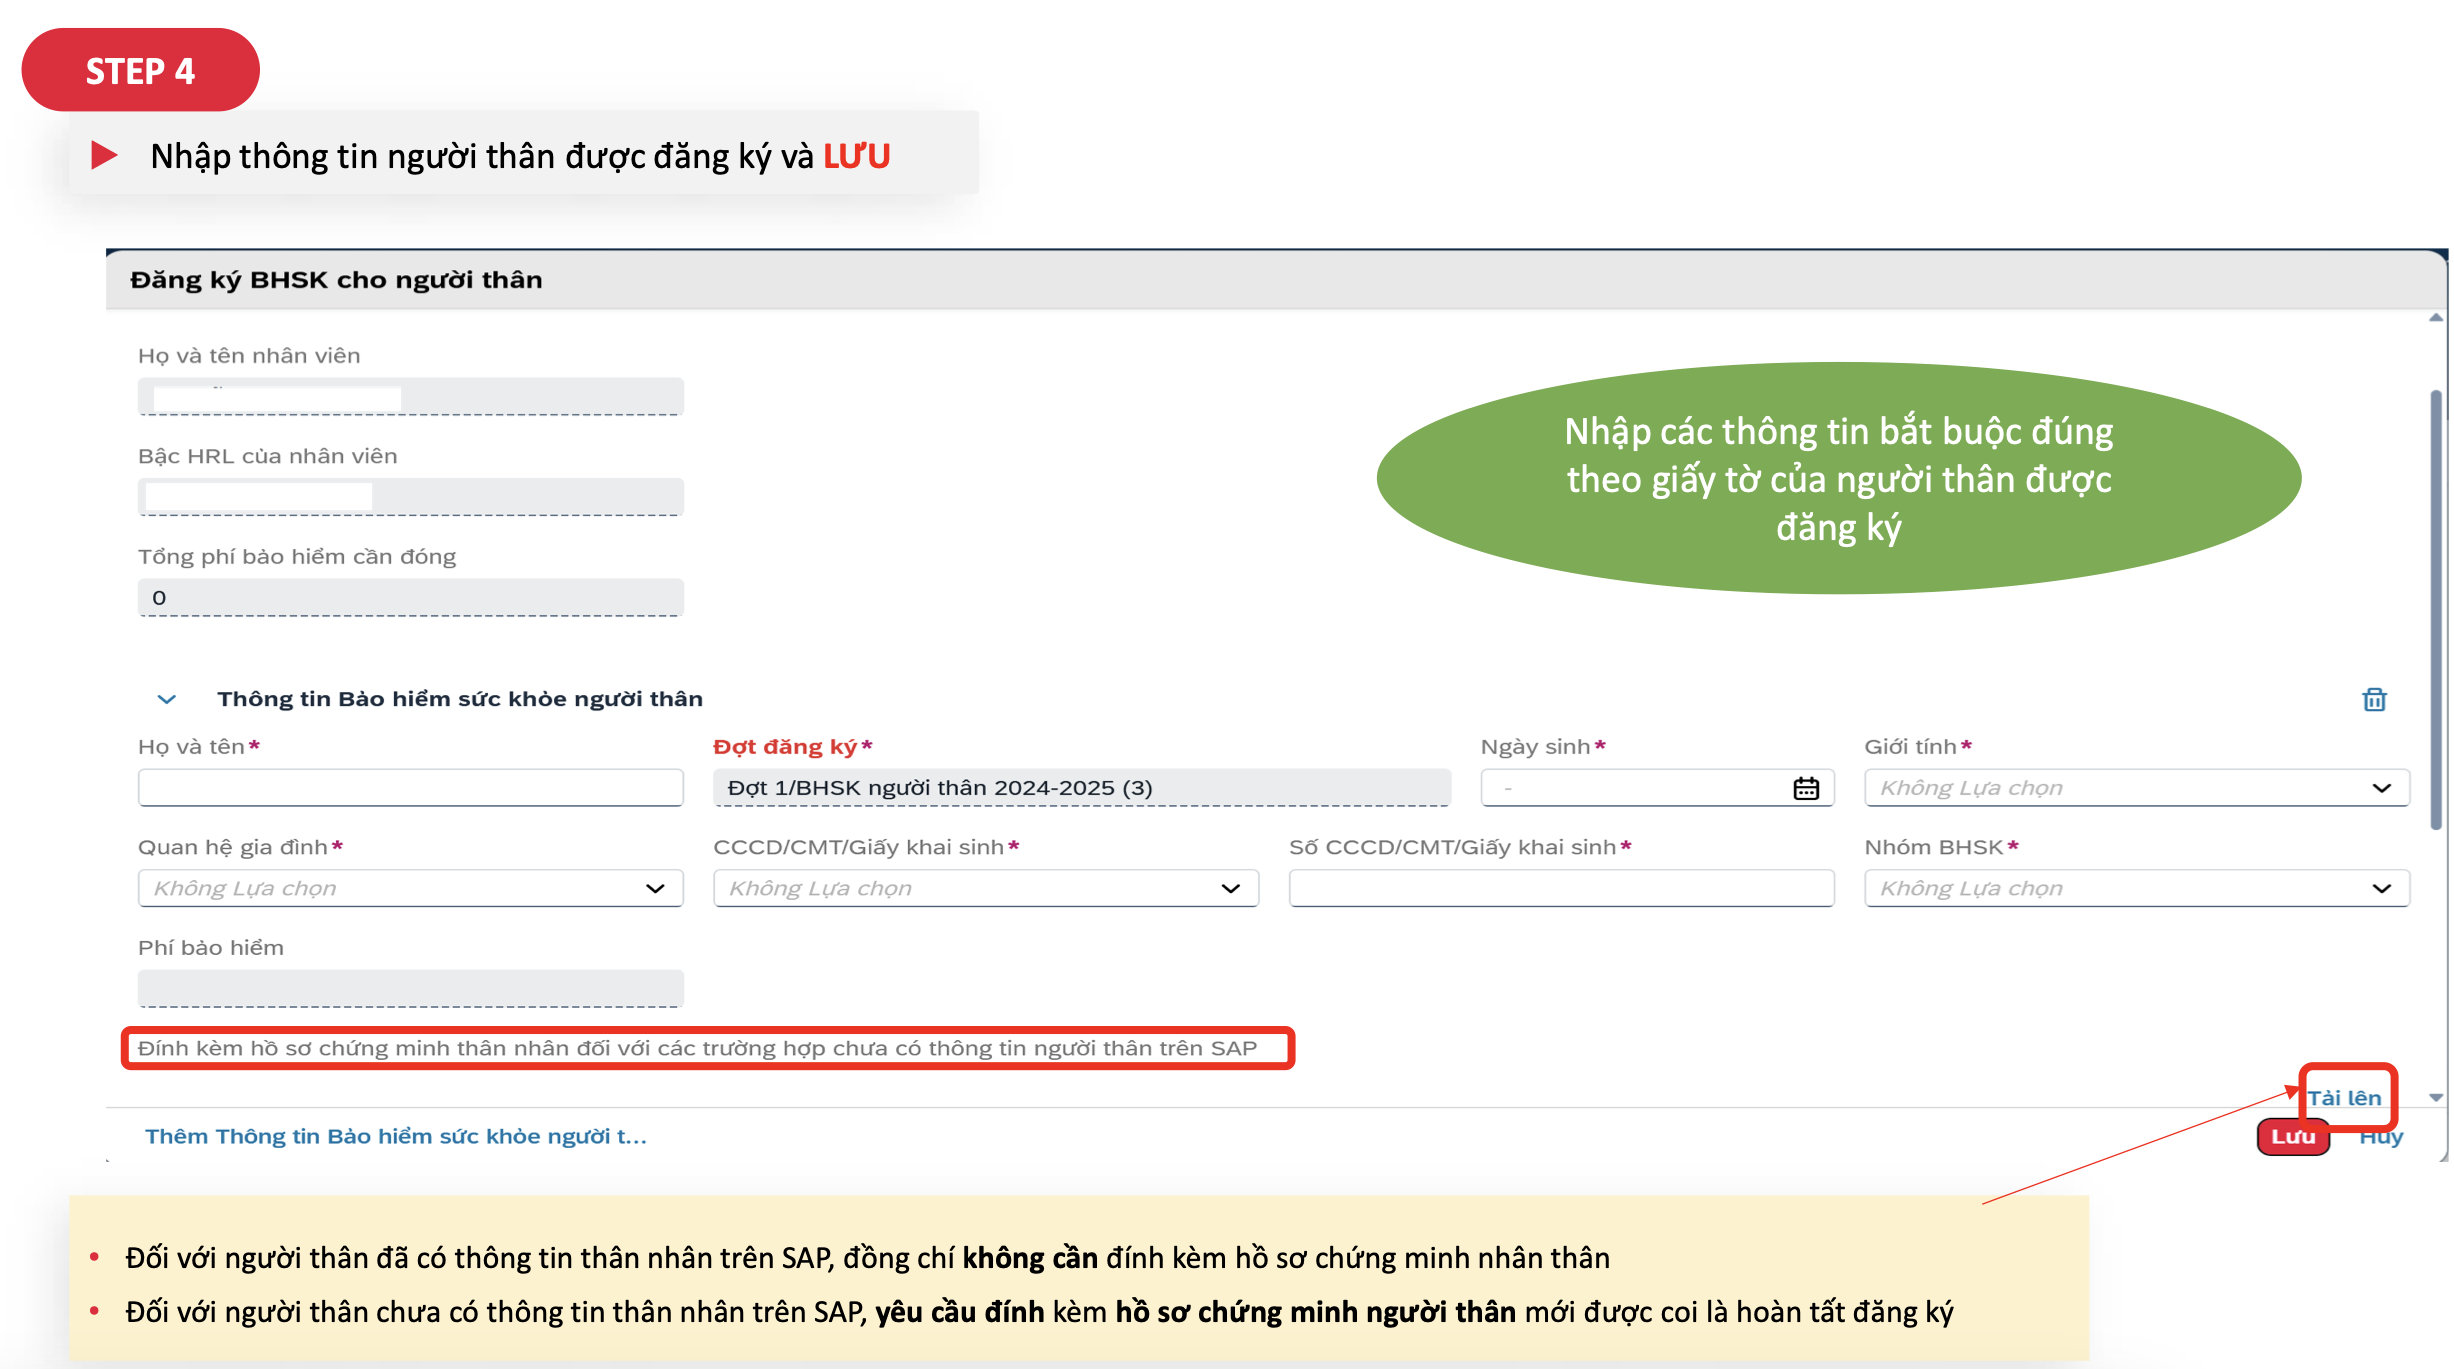
Task: Click the vertical scrollbar thumb
Action: [2436, 610]
